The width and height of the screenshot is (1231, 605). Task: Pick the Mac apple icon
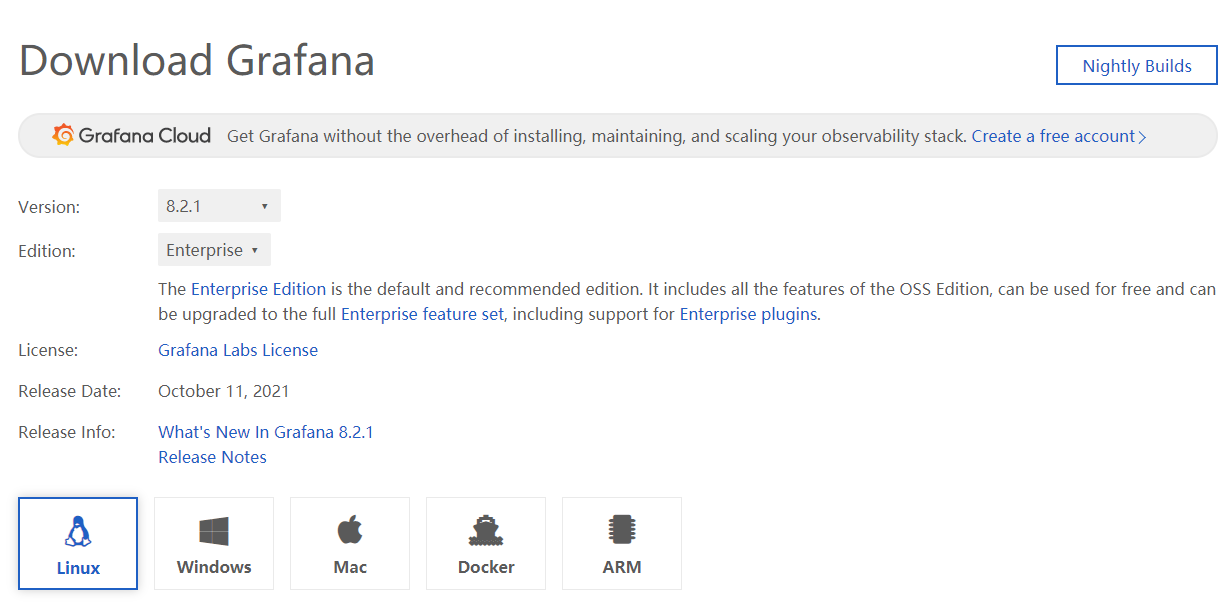click(350, 530)
